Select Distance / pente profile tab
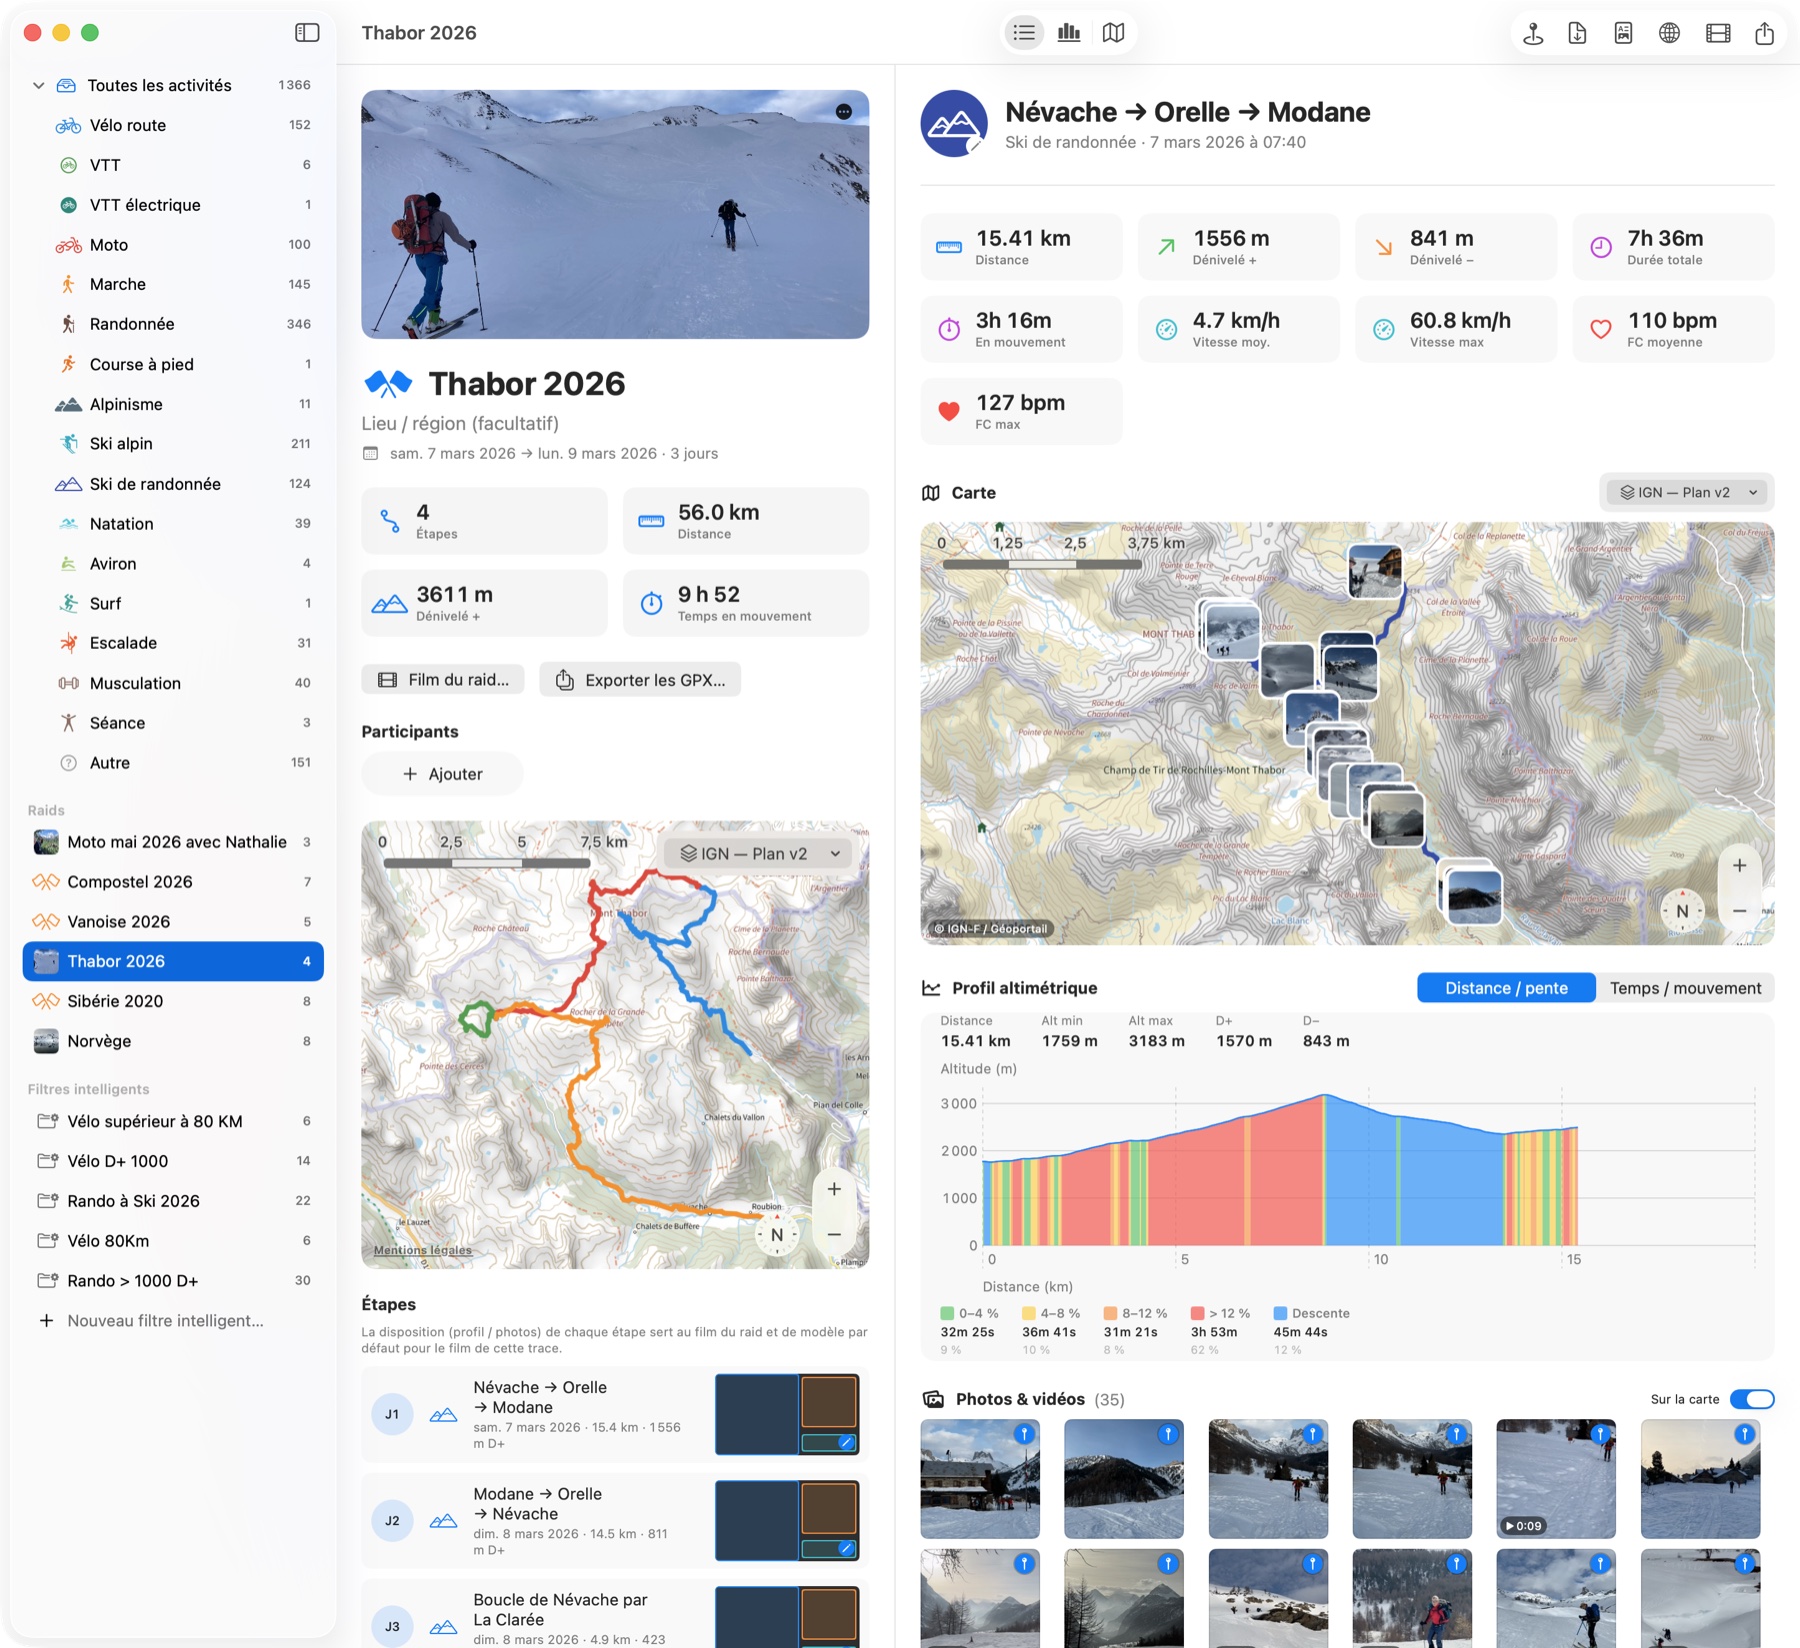Screen dimensions: 1800x1648 pos(1506,988)
